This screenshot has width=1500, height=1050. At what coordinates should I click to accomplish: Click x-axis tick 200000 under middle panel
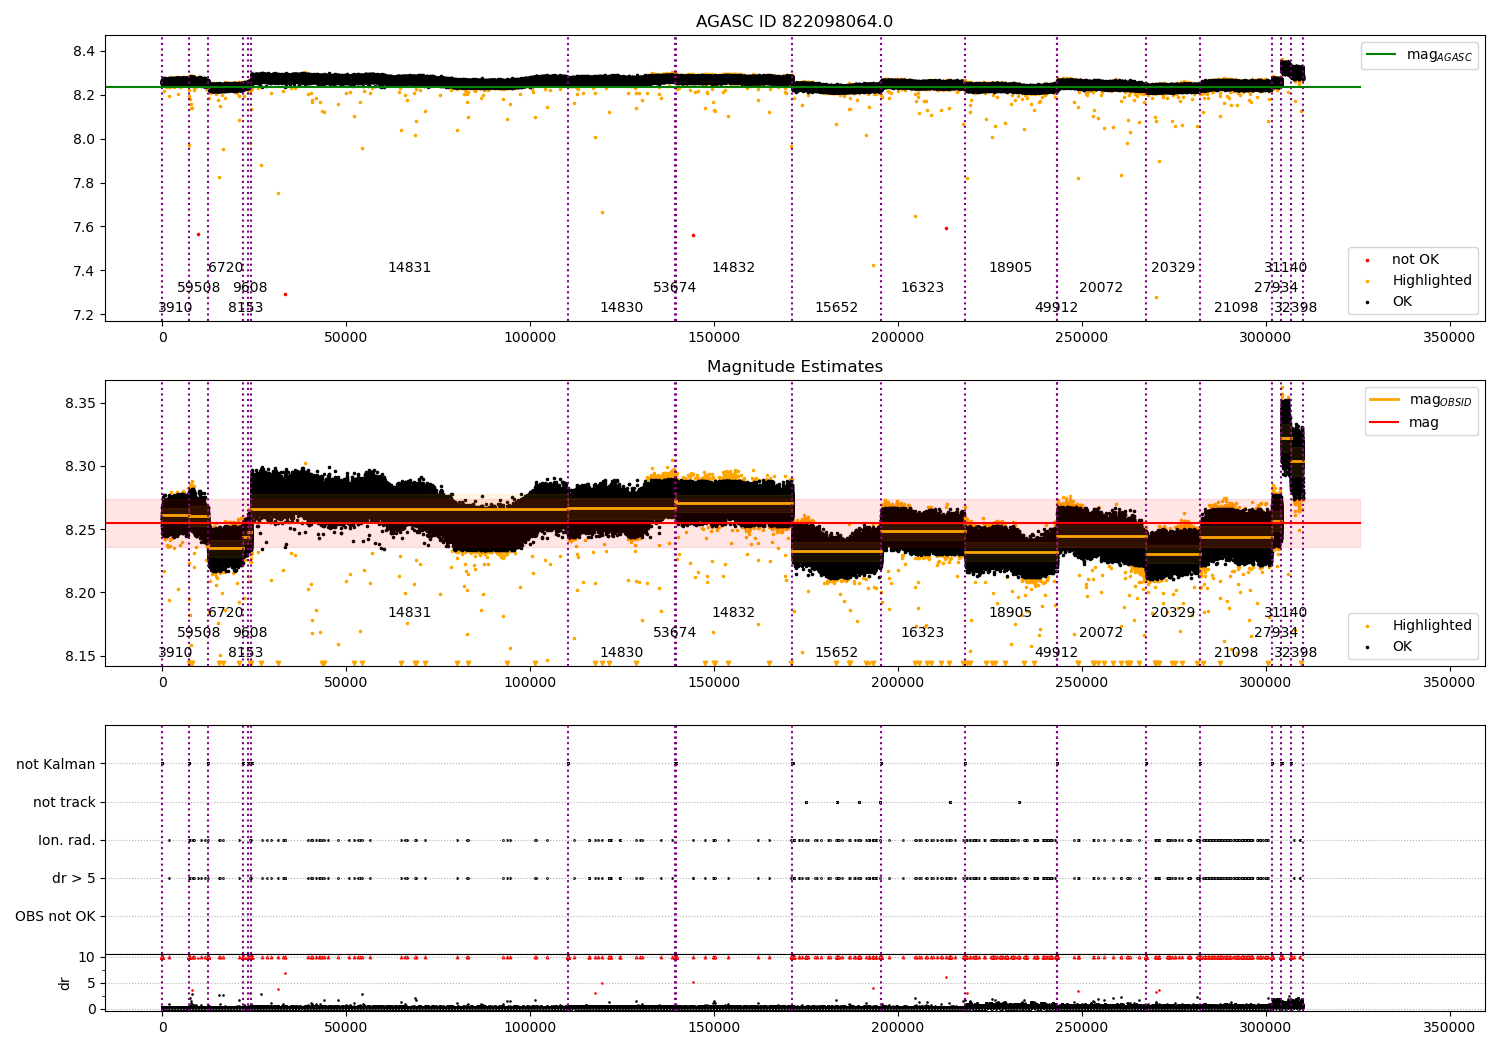[898, 683]
